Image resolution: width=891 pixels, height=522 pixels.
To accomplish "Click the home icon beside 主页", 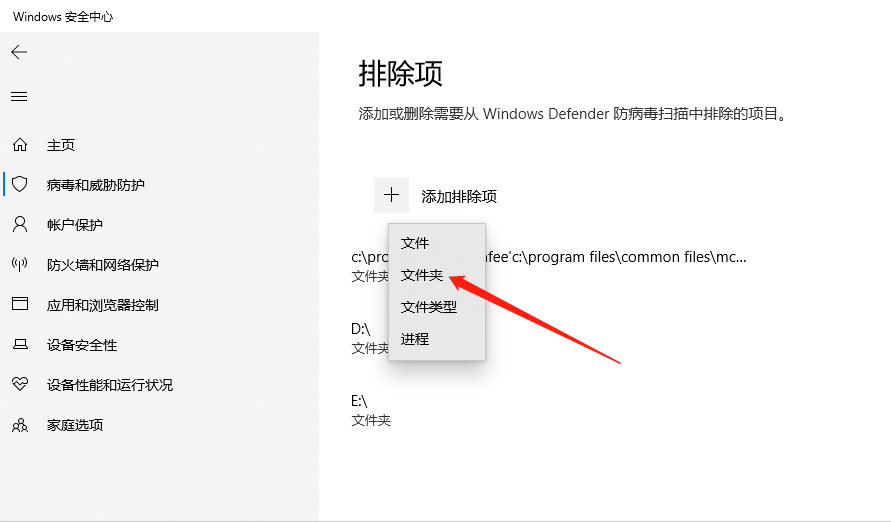I will click(20, 145).
